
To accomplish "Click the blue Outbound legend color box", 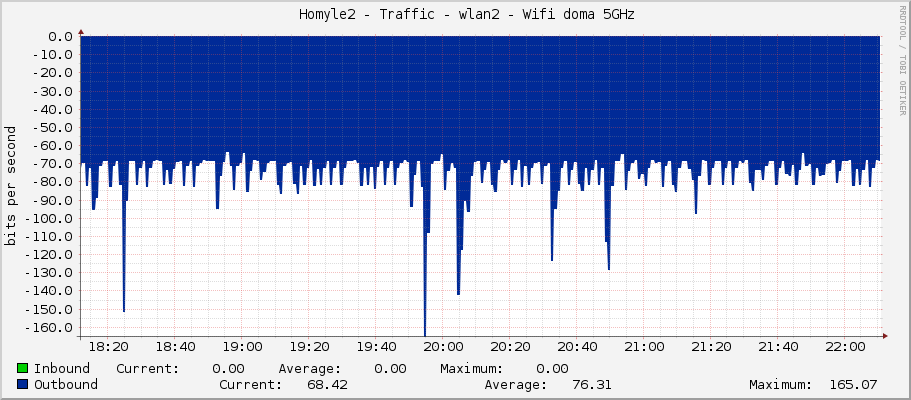I will point(23,384).
